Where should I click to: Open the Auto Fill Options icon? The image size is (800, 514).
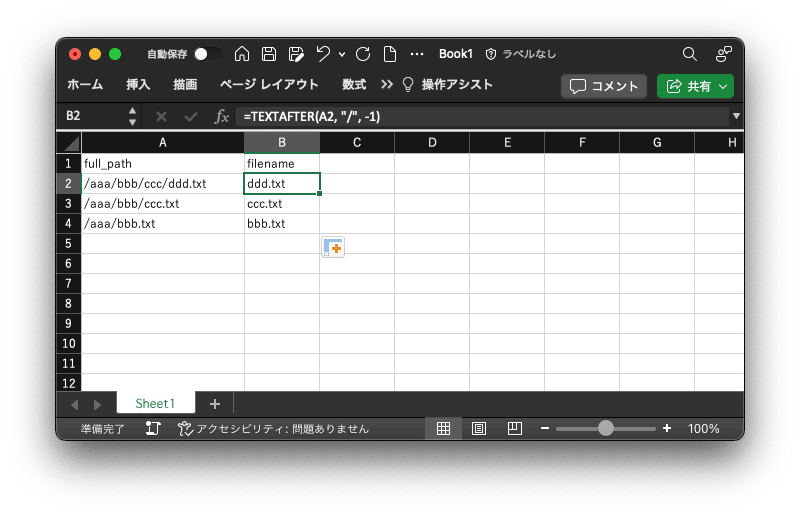(333, 247)
